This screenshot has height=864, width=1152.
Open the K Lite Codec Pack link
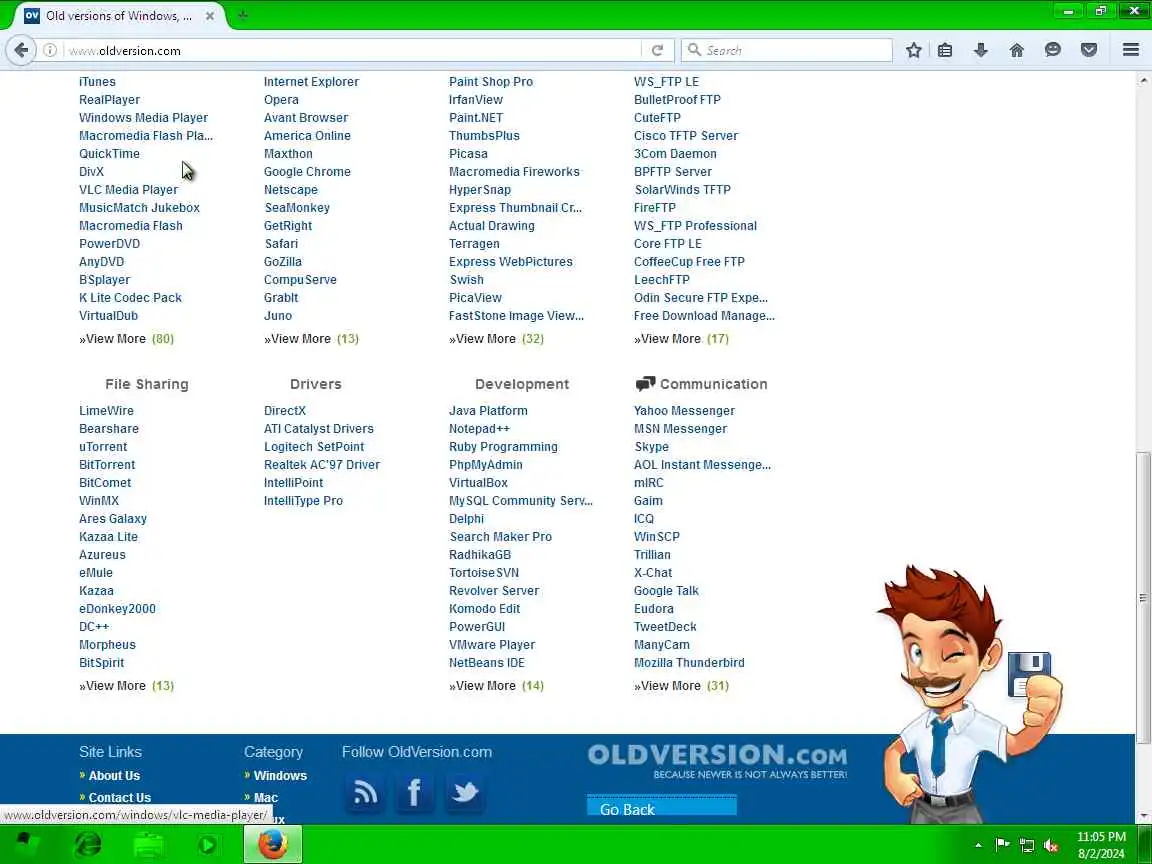130,298
